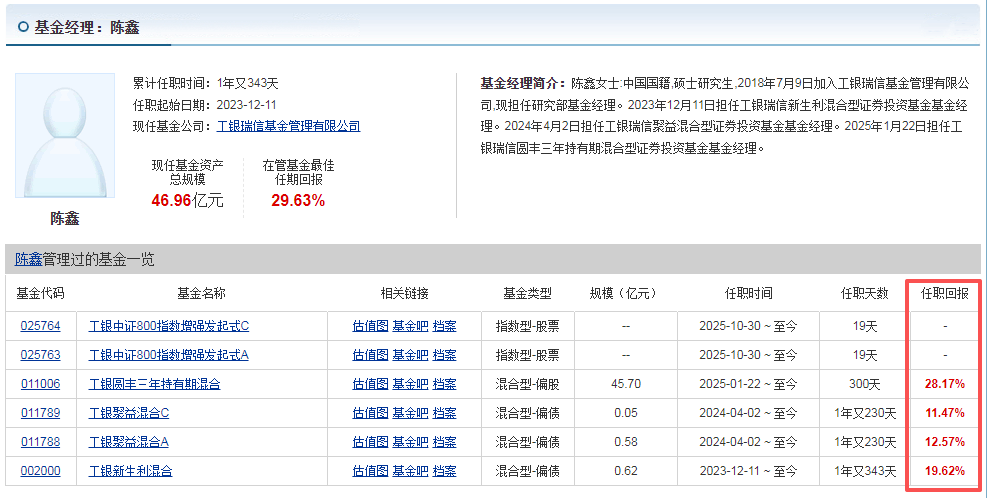Click the 规模（亿元） column header
This screenshot has height=498, width=987.
(x=626, y=293)
